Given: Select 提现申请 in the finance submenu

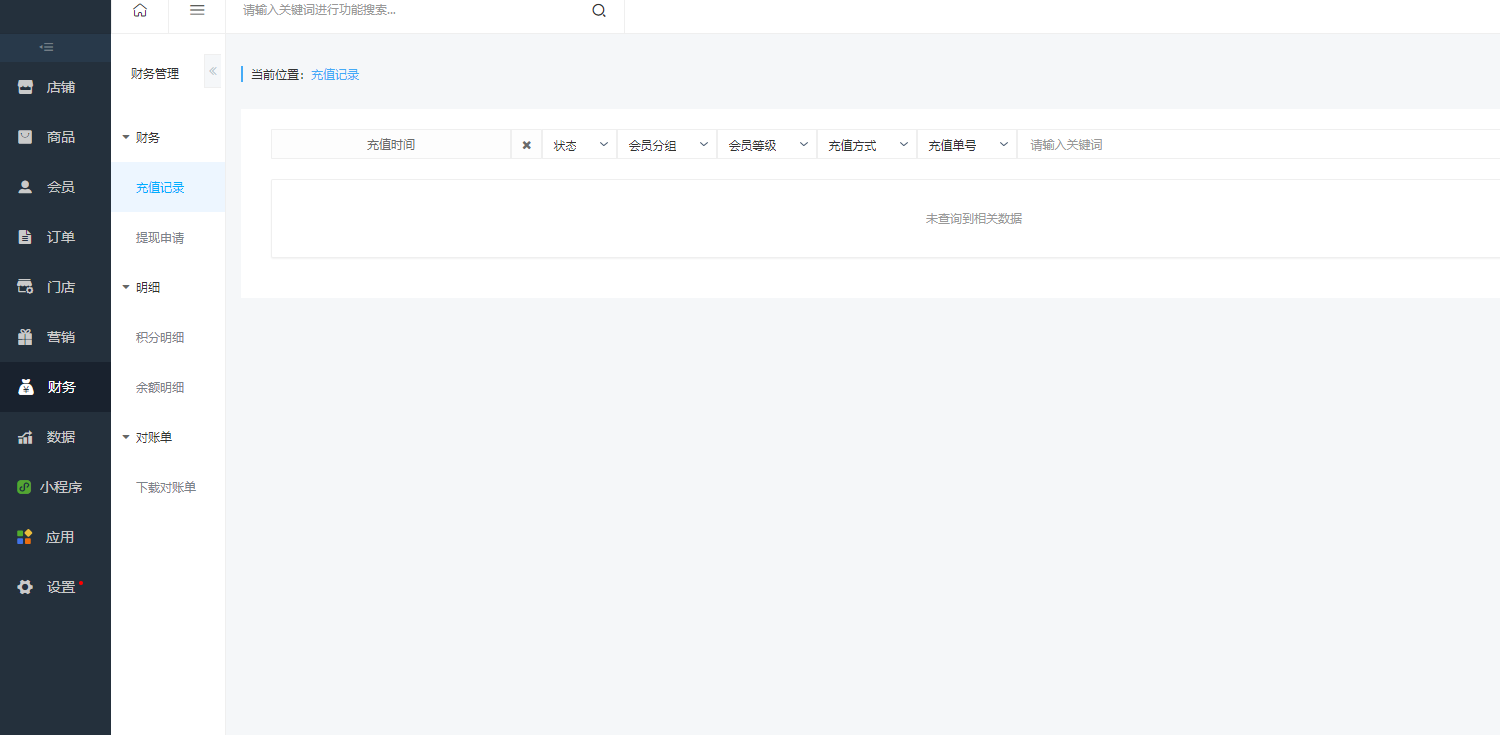Looking at the screenshot, I should coord(160,238).
